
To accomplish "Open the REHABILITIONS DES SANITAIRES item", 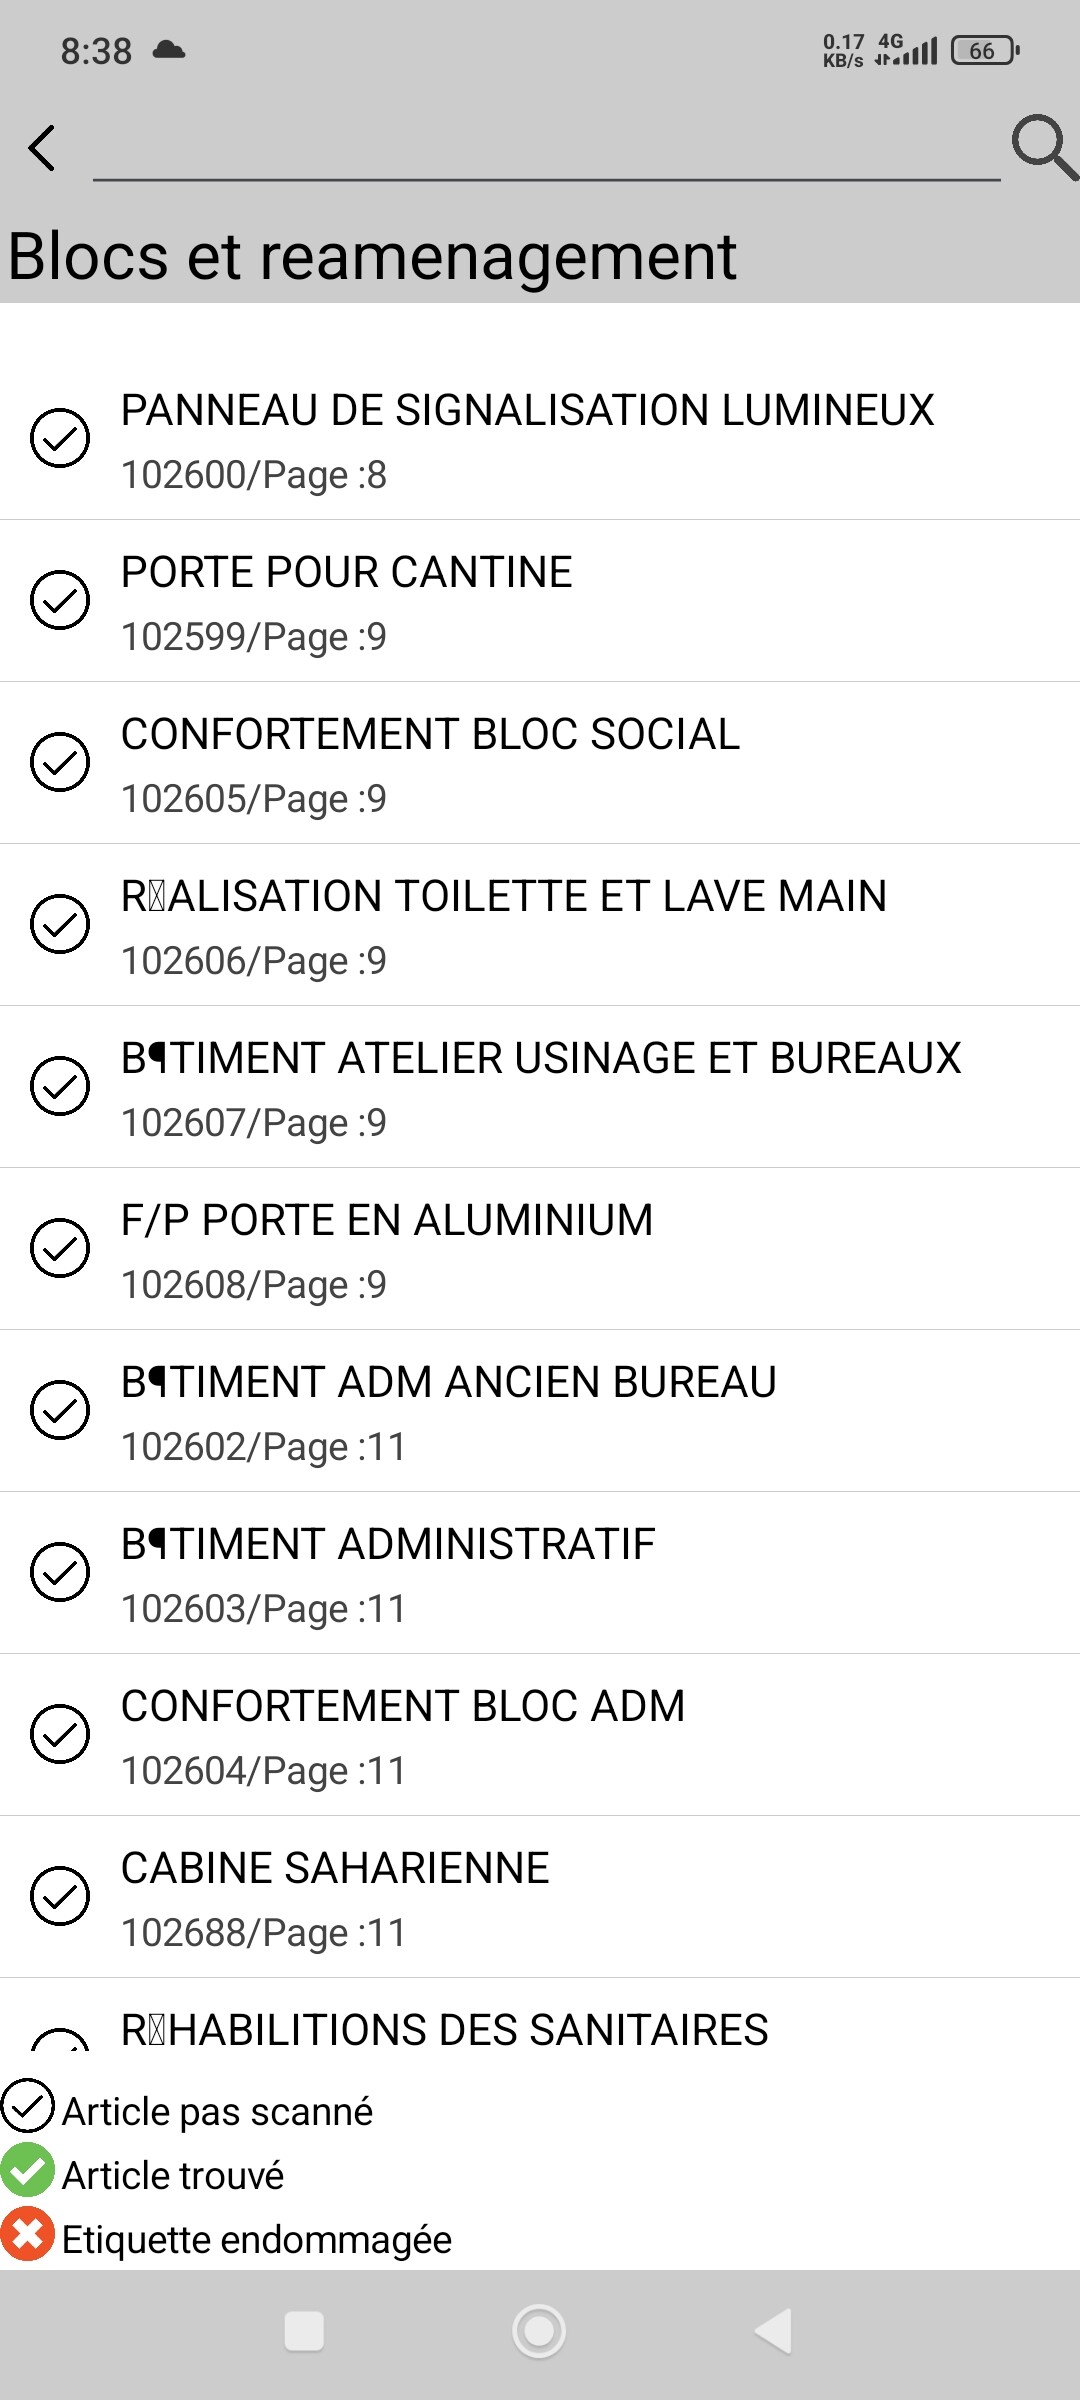I will pyautogui.click(x=444, y=2031).
